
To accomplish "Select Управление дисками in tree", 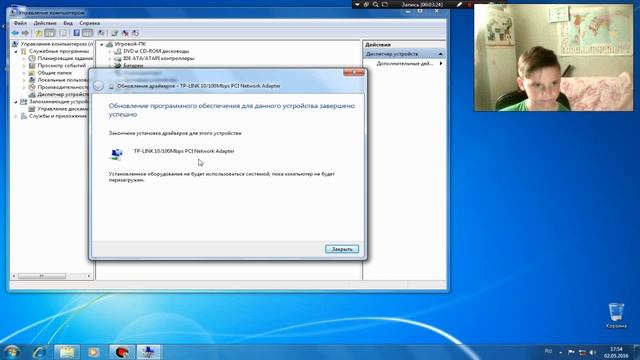I will point(62,109).
